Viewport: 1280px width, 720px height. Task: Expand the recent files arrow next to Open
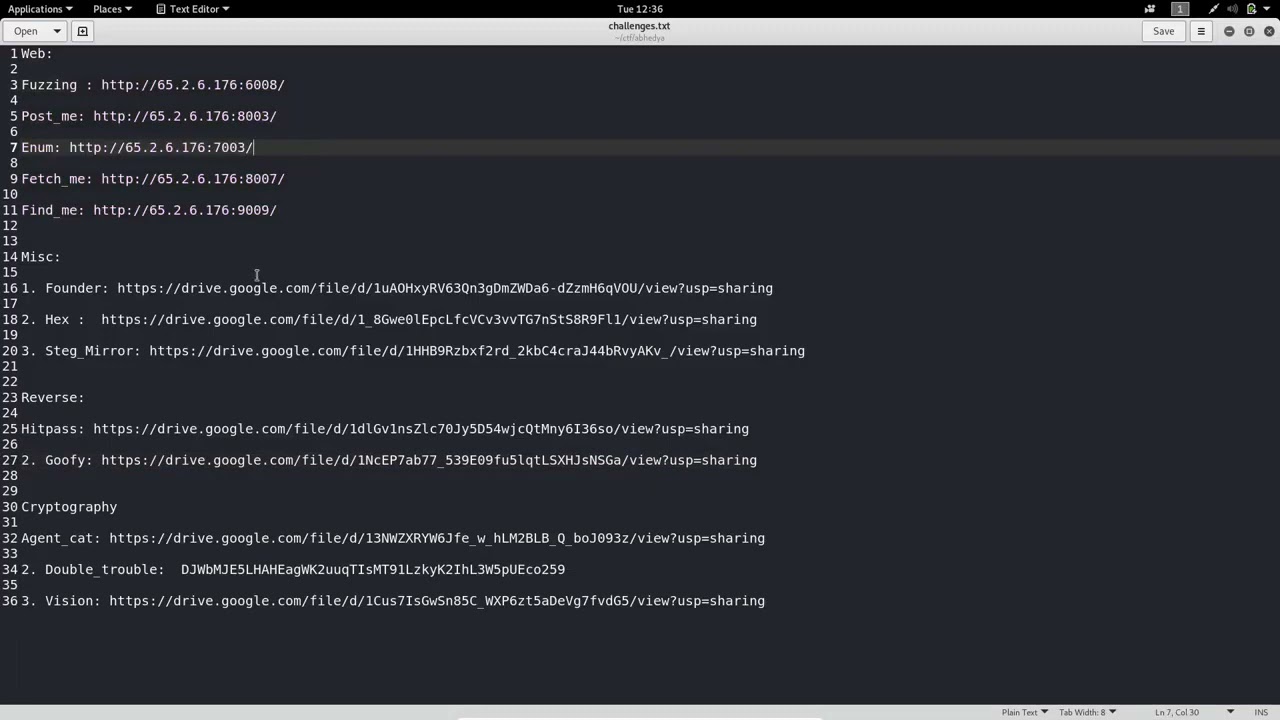point(57,31)
